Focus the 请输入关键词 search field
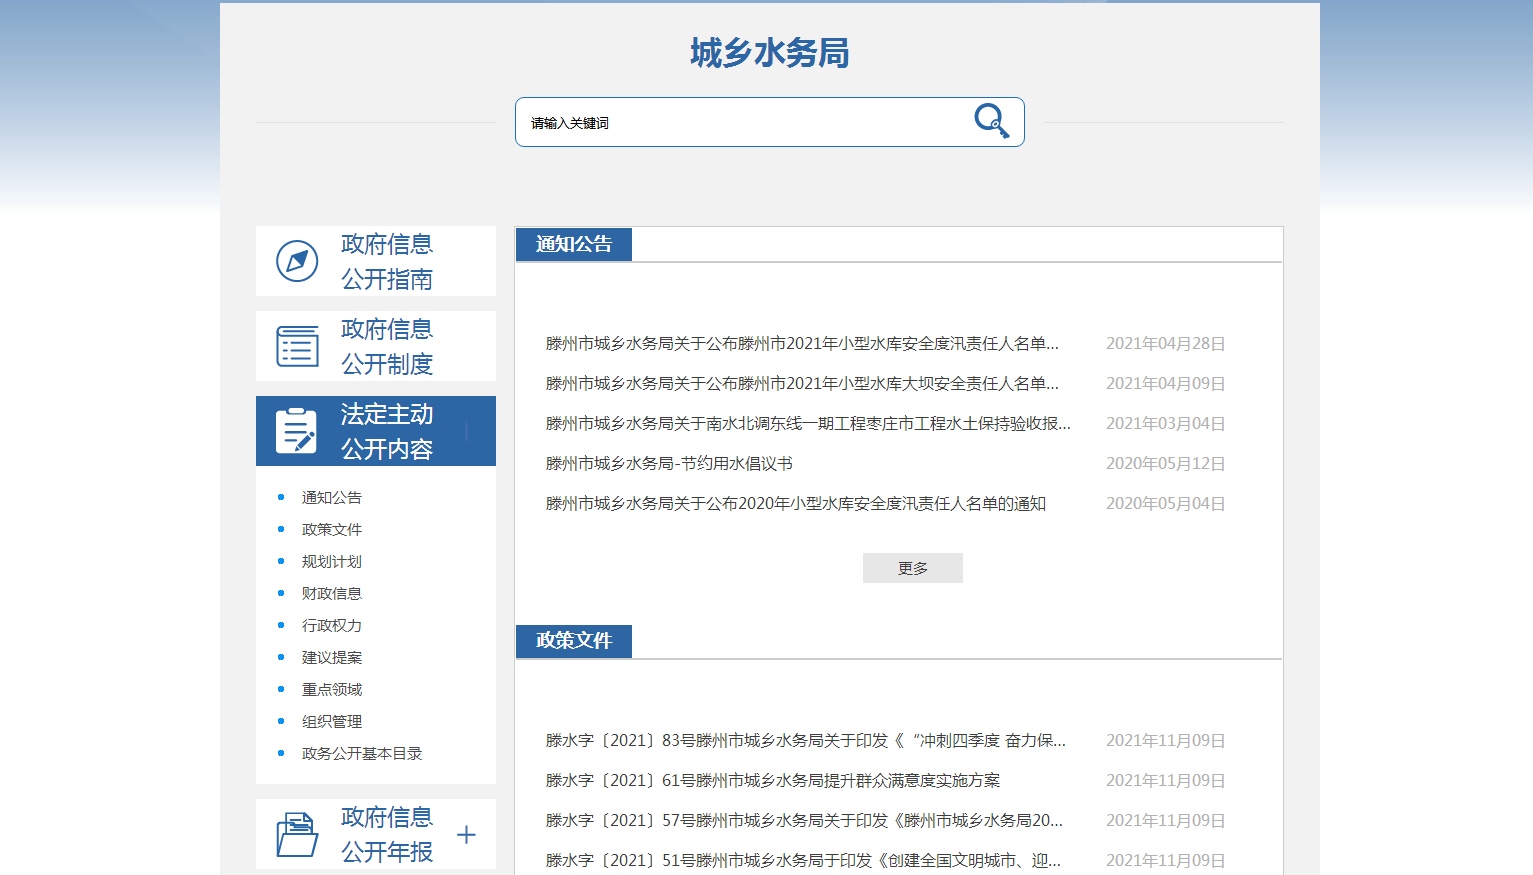 click(740, 122)
